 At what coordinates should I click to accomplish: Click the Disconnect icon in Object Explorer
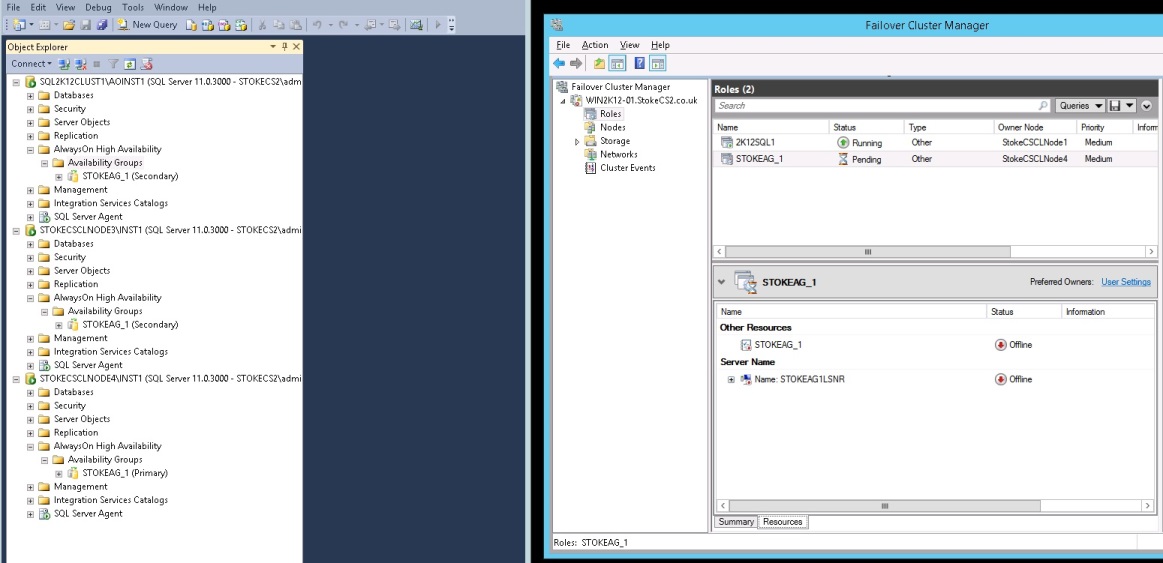click(80, 64)
